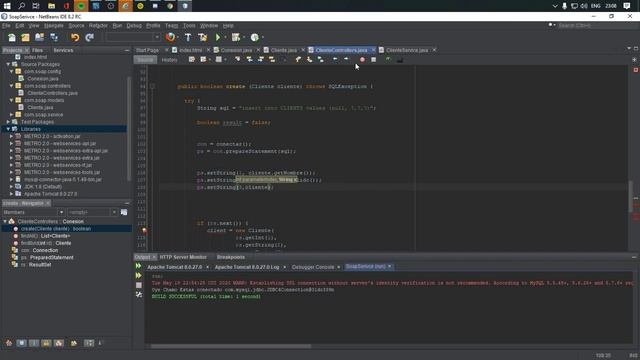Switch to the index.html editor tab
Image resolution: width=640 pixels, height=360 pixels.
coord(191,50)
